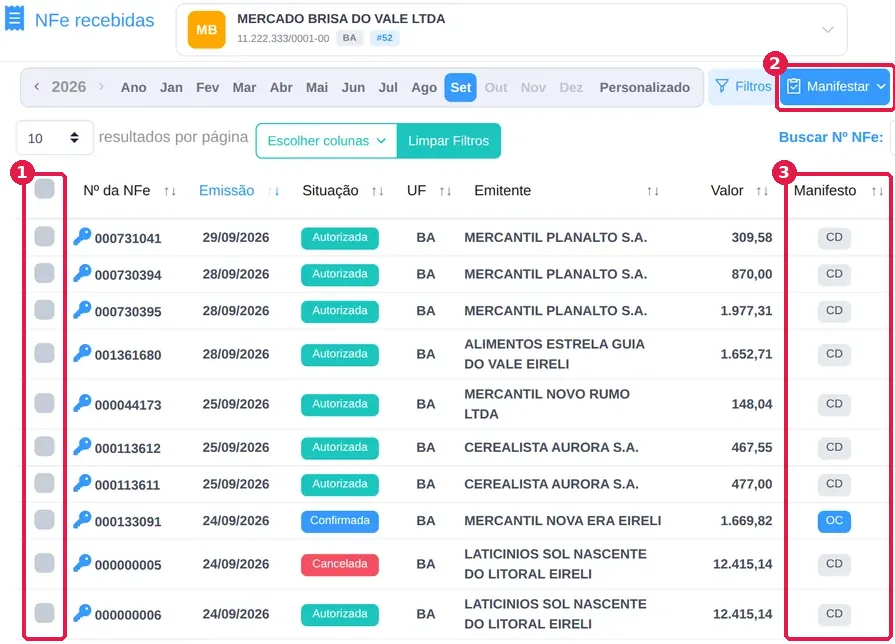
Task: Go to previous year with left arrow
Action: click(37, 87)
